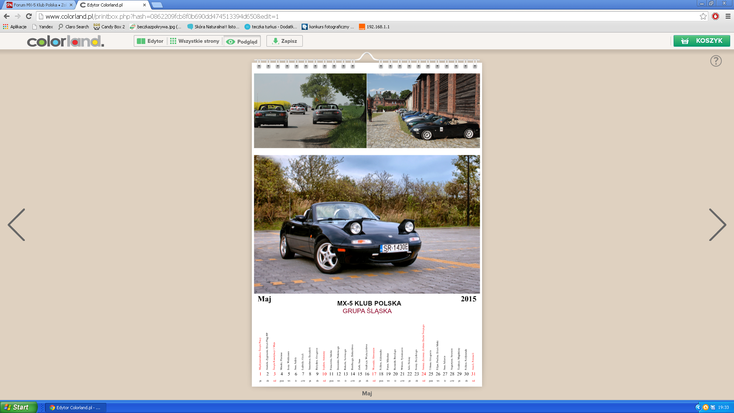Open the beczkazpokrywa.jpg bookmark

pos(155,27)
